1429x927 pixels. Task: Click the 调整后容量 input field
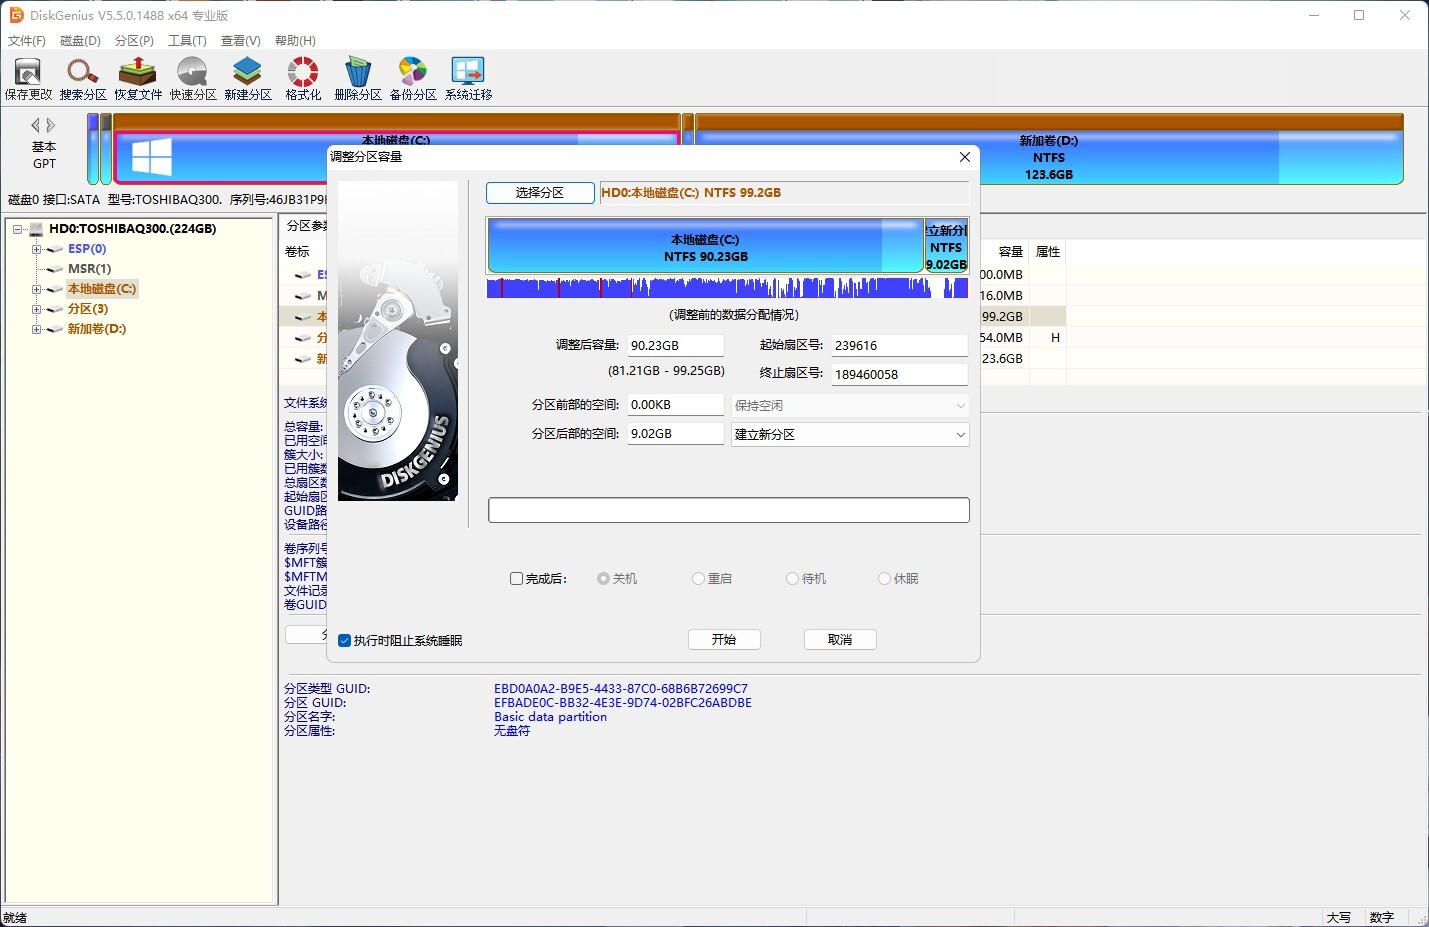[675, 346]
